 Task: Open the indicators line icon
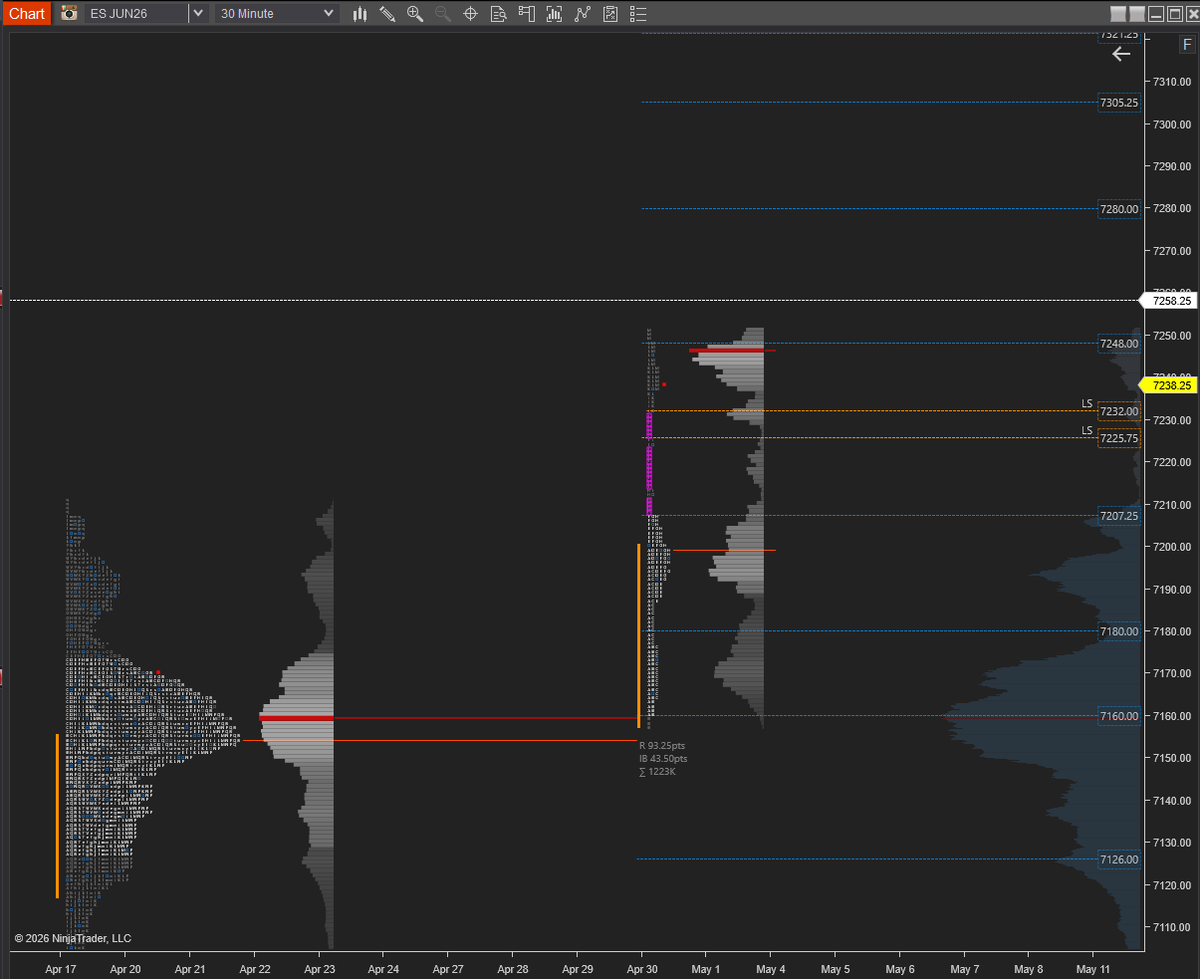click(582, 14)
